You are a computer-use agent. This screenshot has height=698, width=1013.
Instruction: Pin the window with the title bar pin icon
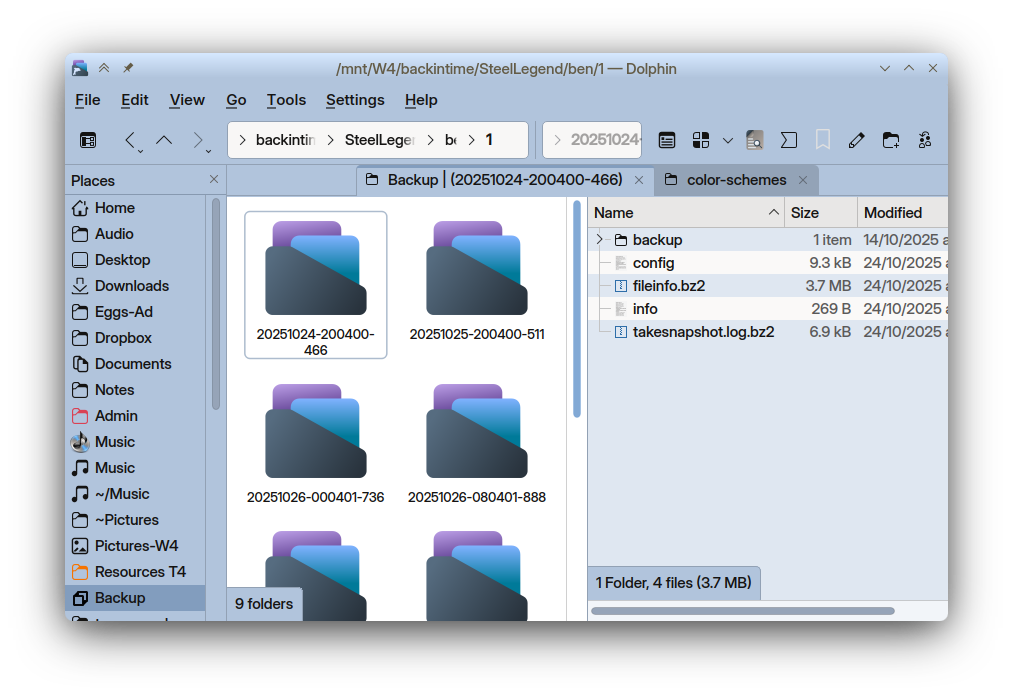coord(128,68)
